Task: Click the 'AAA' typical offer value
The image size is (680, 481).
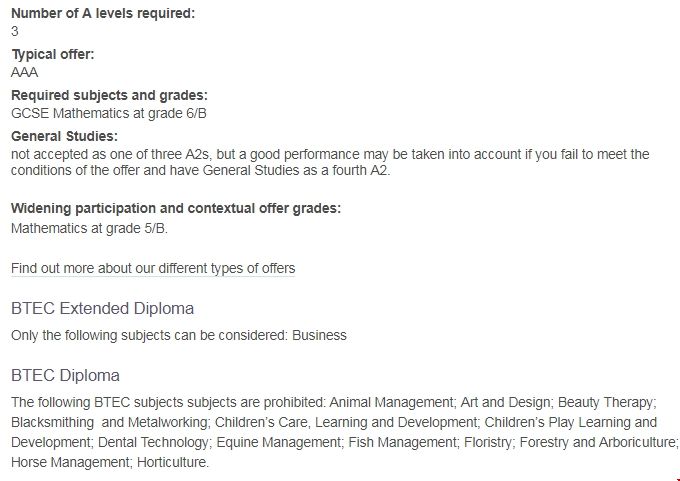Action: pyautogui.click(x=24, y=72)
